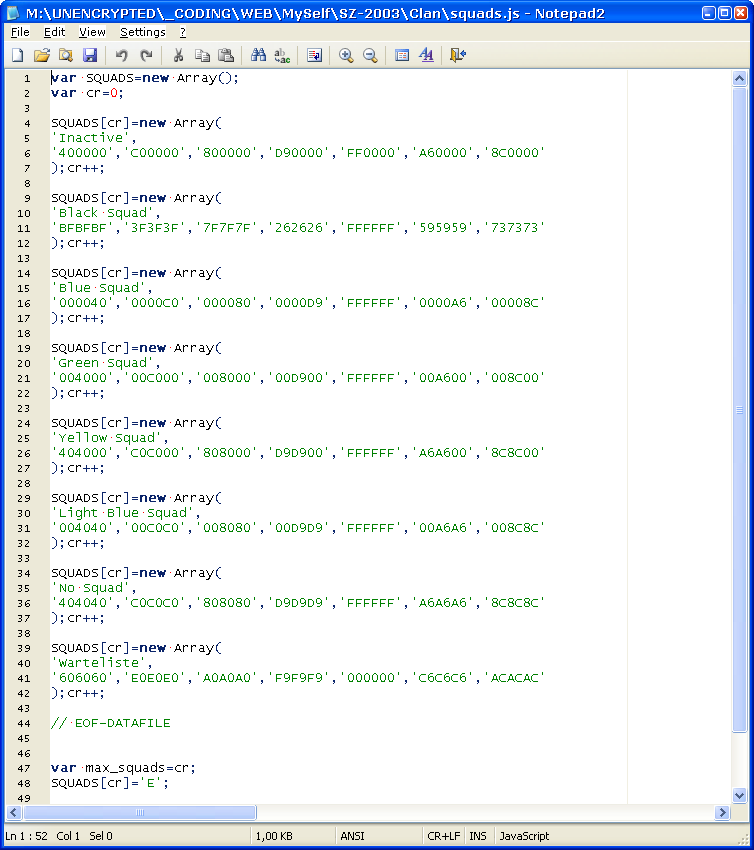Screen dimensions: 754x850
Task: Click the 'Warteliste' string on line 40
Action: (99, 662)
